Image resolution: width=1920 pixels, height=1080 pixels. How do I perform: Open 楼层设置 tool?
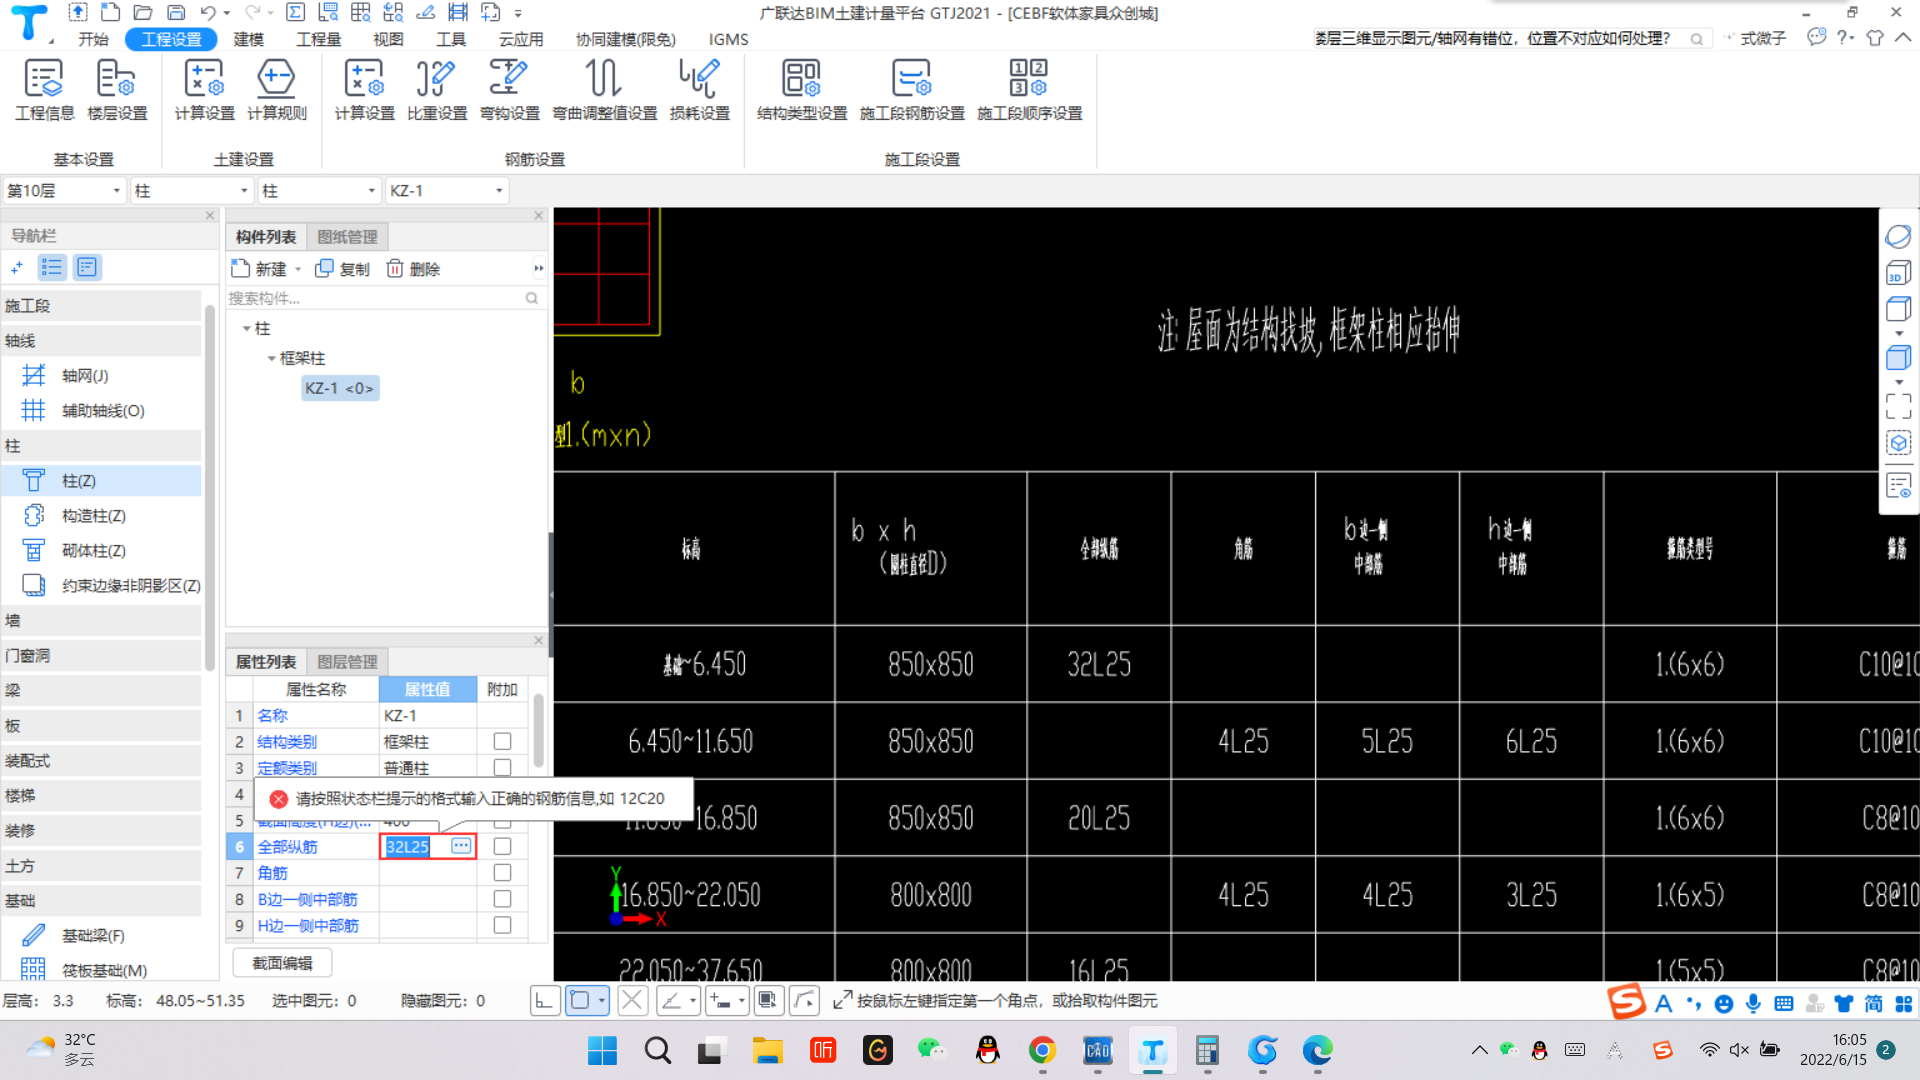point(117,90)
